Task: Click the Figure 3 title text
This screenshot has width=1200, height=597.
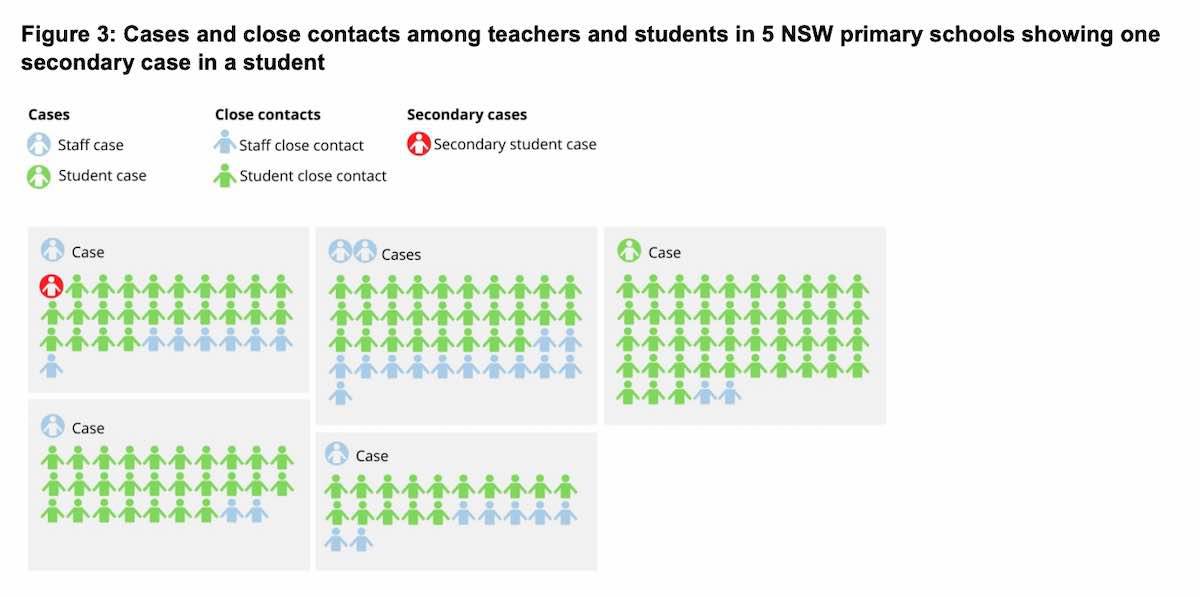Action: [591, 48]
